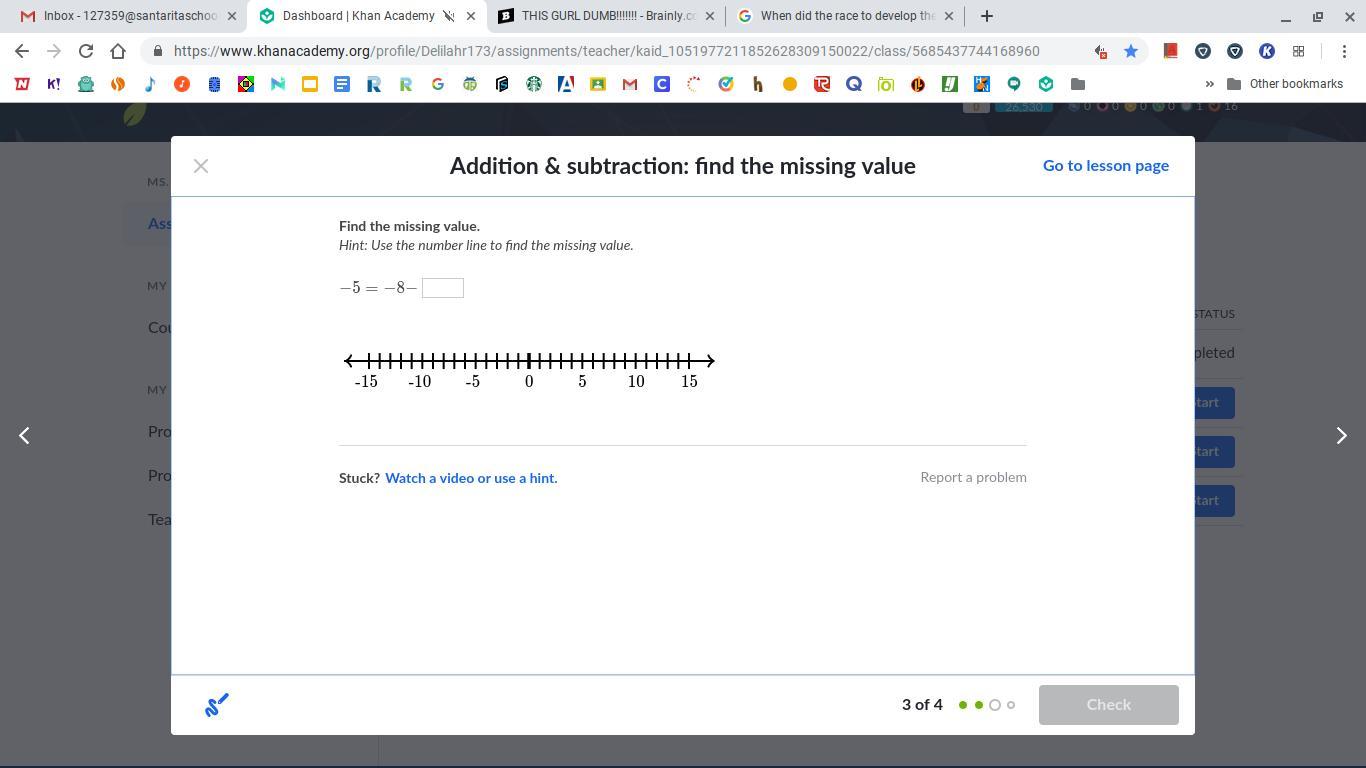Screen dimensions: 1366x768
Task: Go to previous assignment item arrow
Action: click(24, 435)
